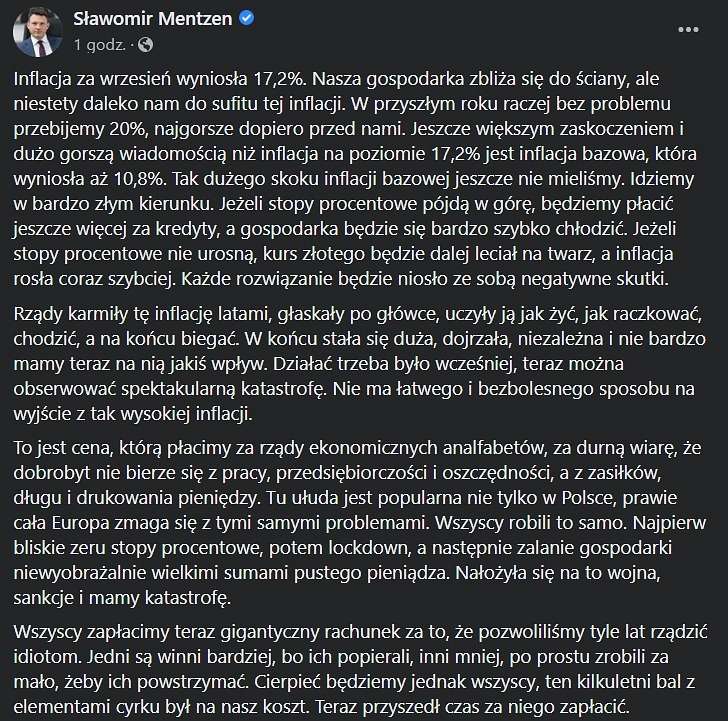Open the post via the '1 godz.' timestamp

point(100,45)
